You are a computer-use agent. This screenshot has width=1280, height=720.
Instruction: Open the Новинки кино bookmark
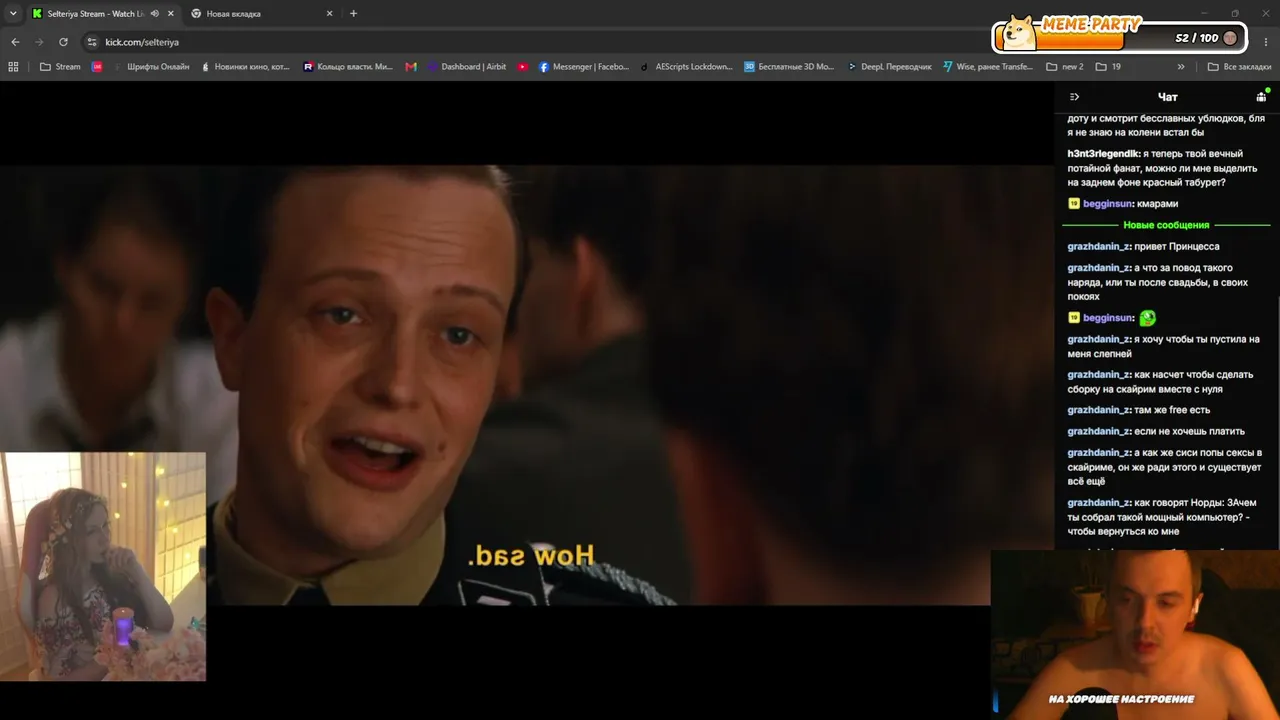(246, 67)
